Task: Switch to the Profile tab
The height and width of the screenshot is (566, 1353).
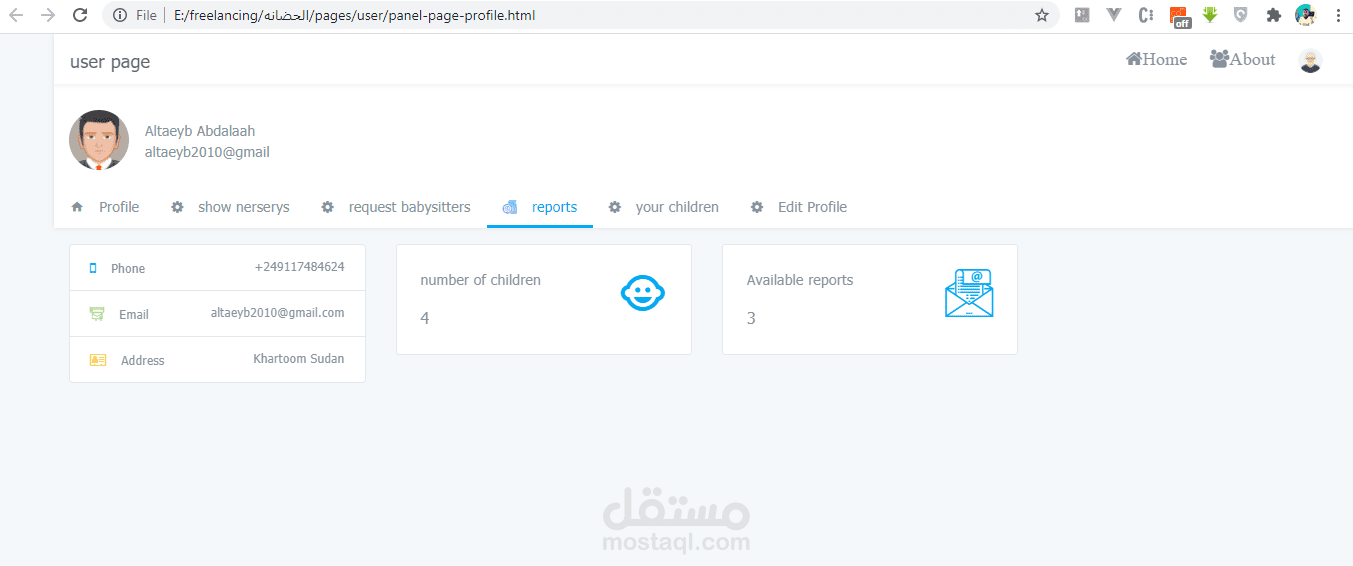Action: click(105, 207)
